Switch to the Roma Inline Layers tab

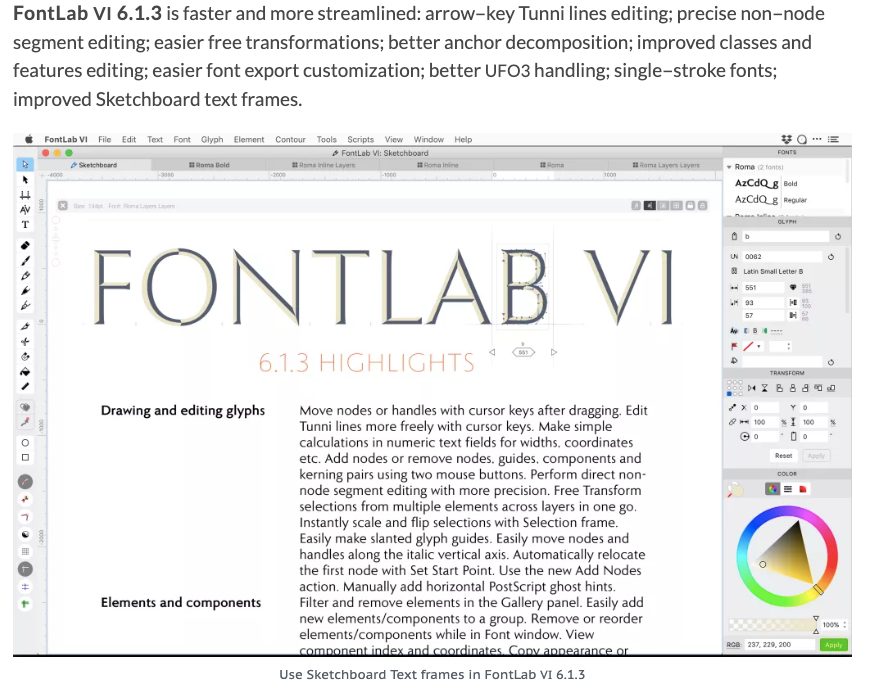point(323,165)
